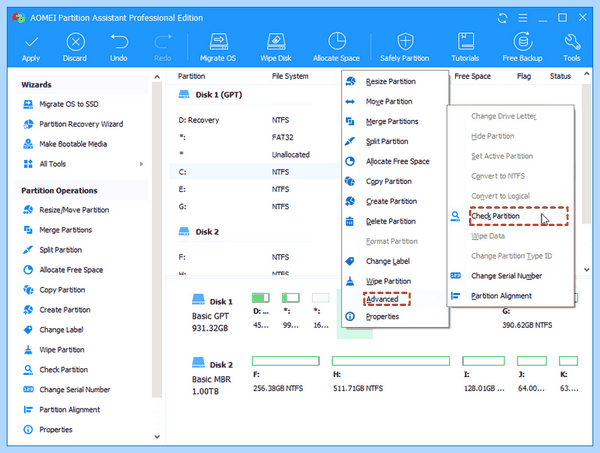This screenshot has width=600, height=453.
Task: Choose Delete Partition from context menu
Action: click(x=395, y=221)
